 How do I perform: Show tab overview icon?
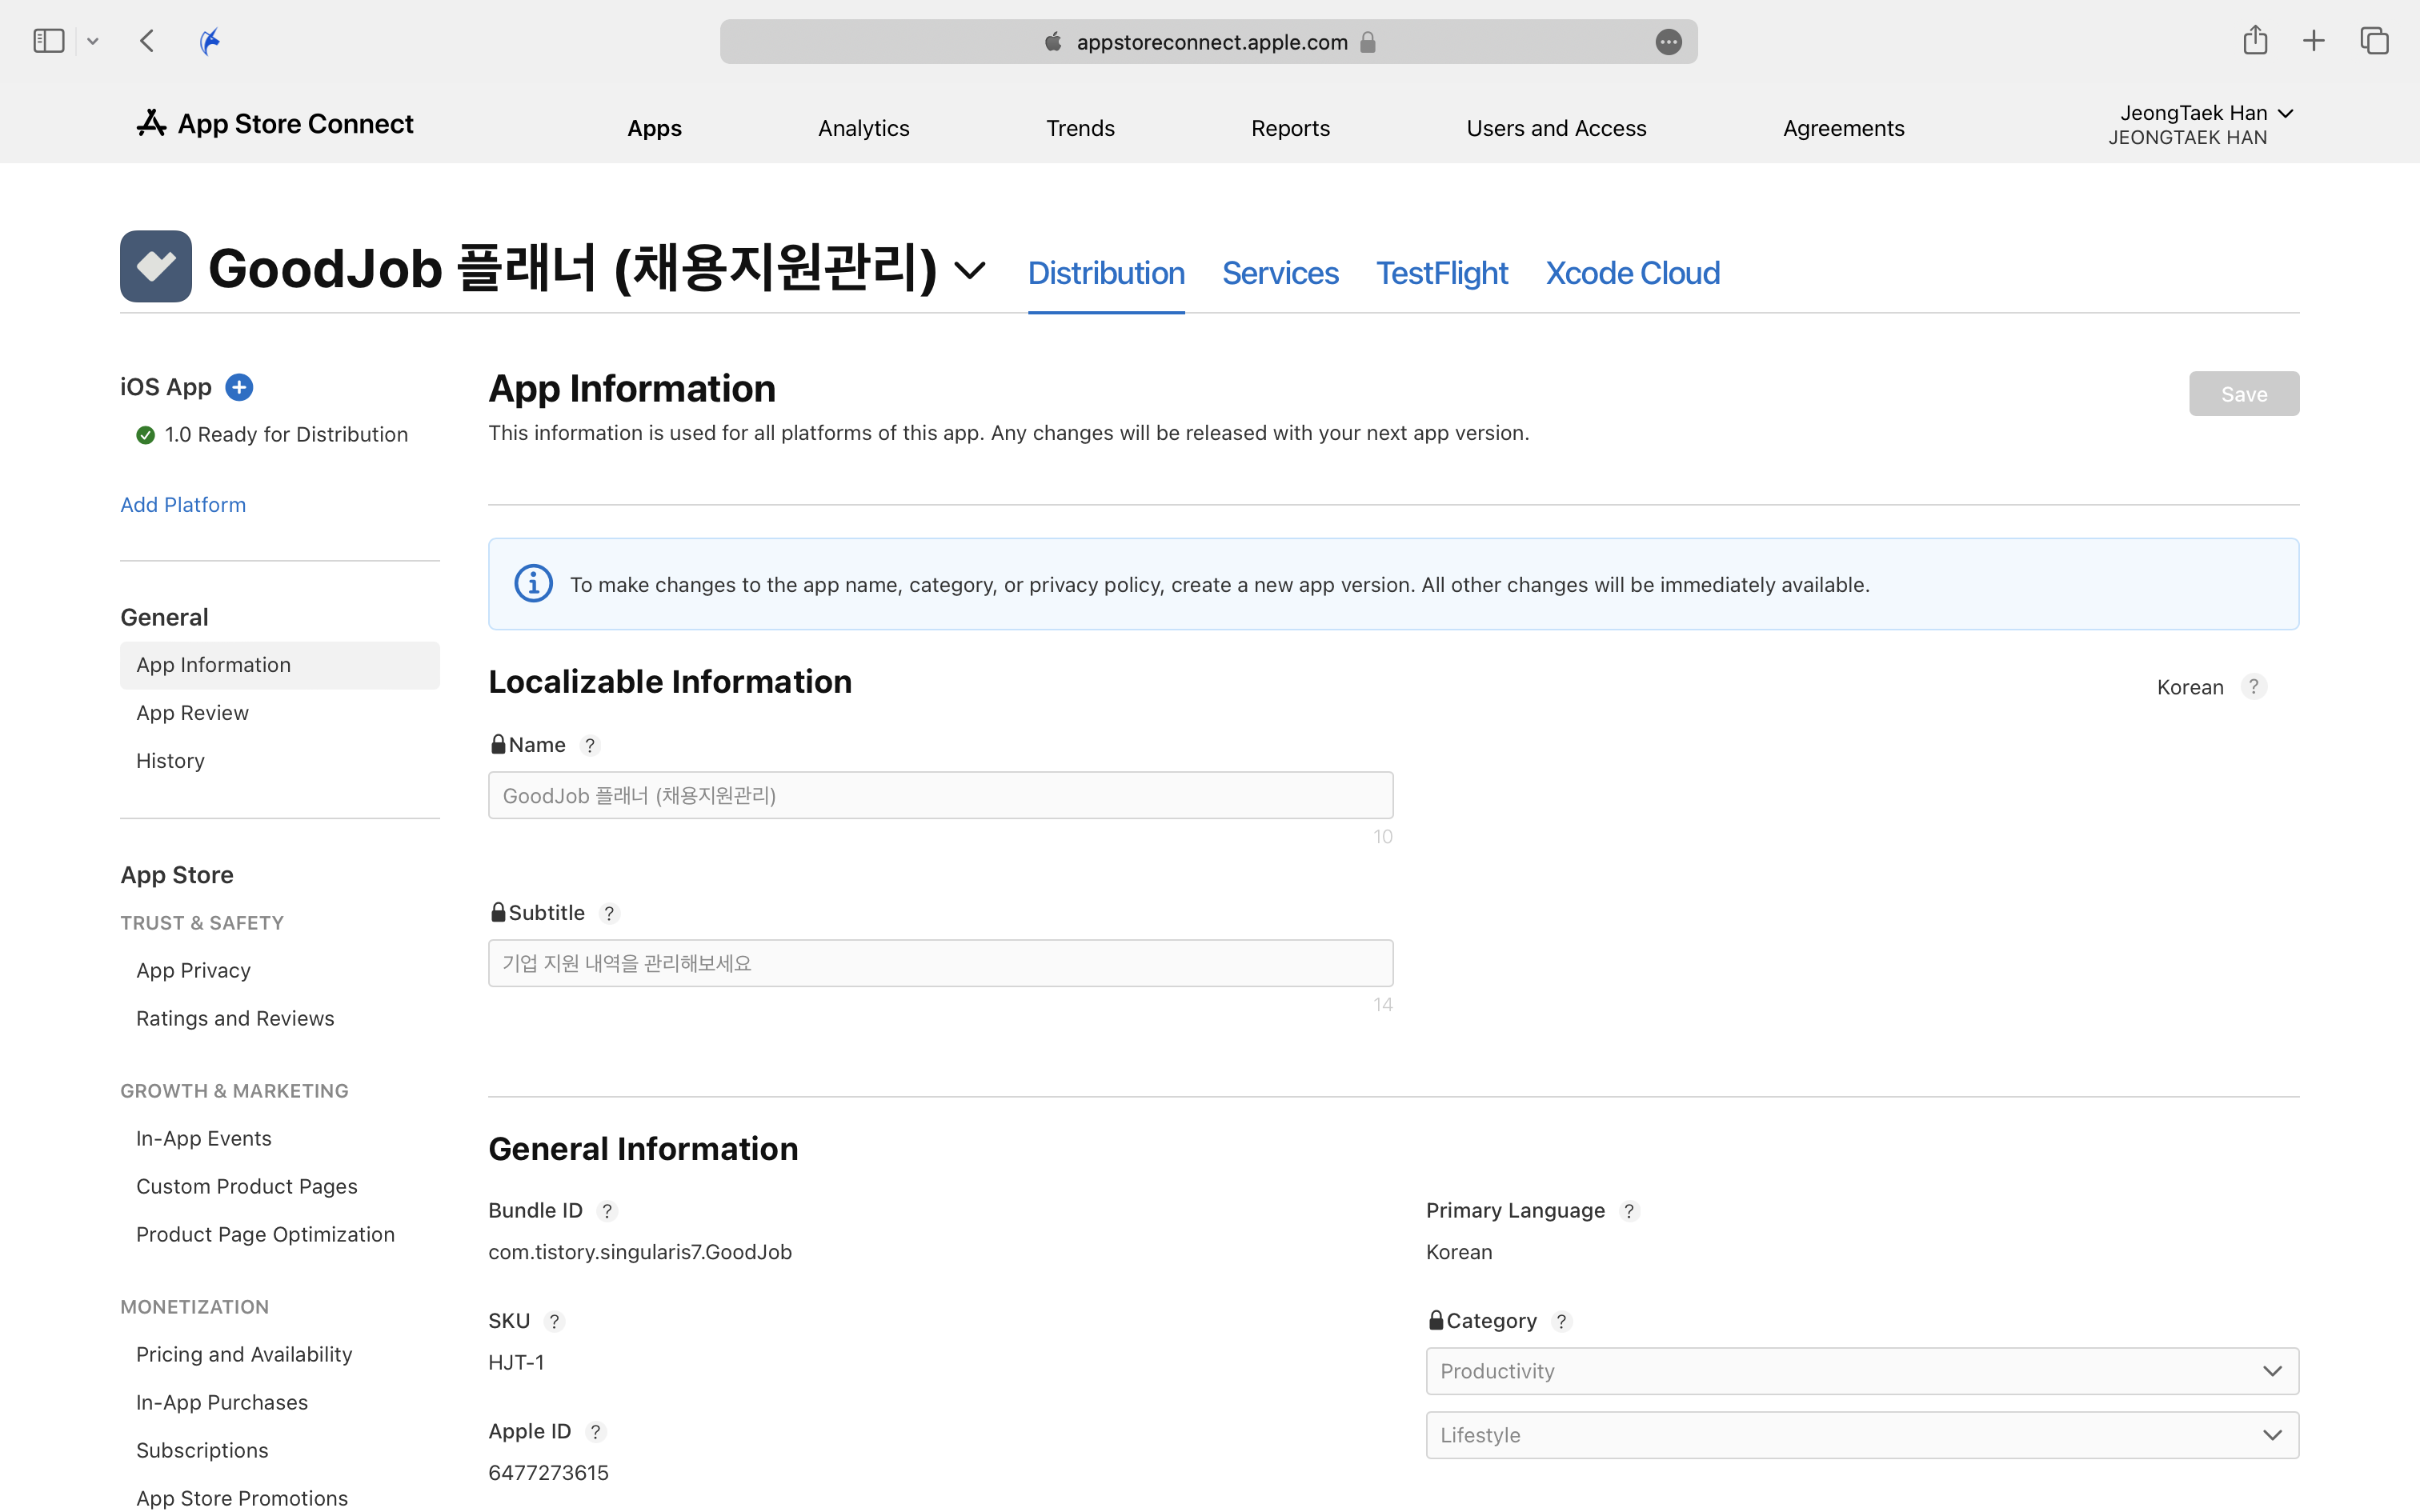(2374, 41)
